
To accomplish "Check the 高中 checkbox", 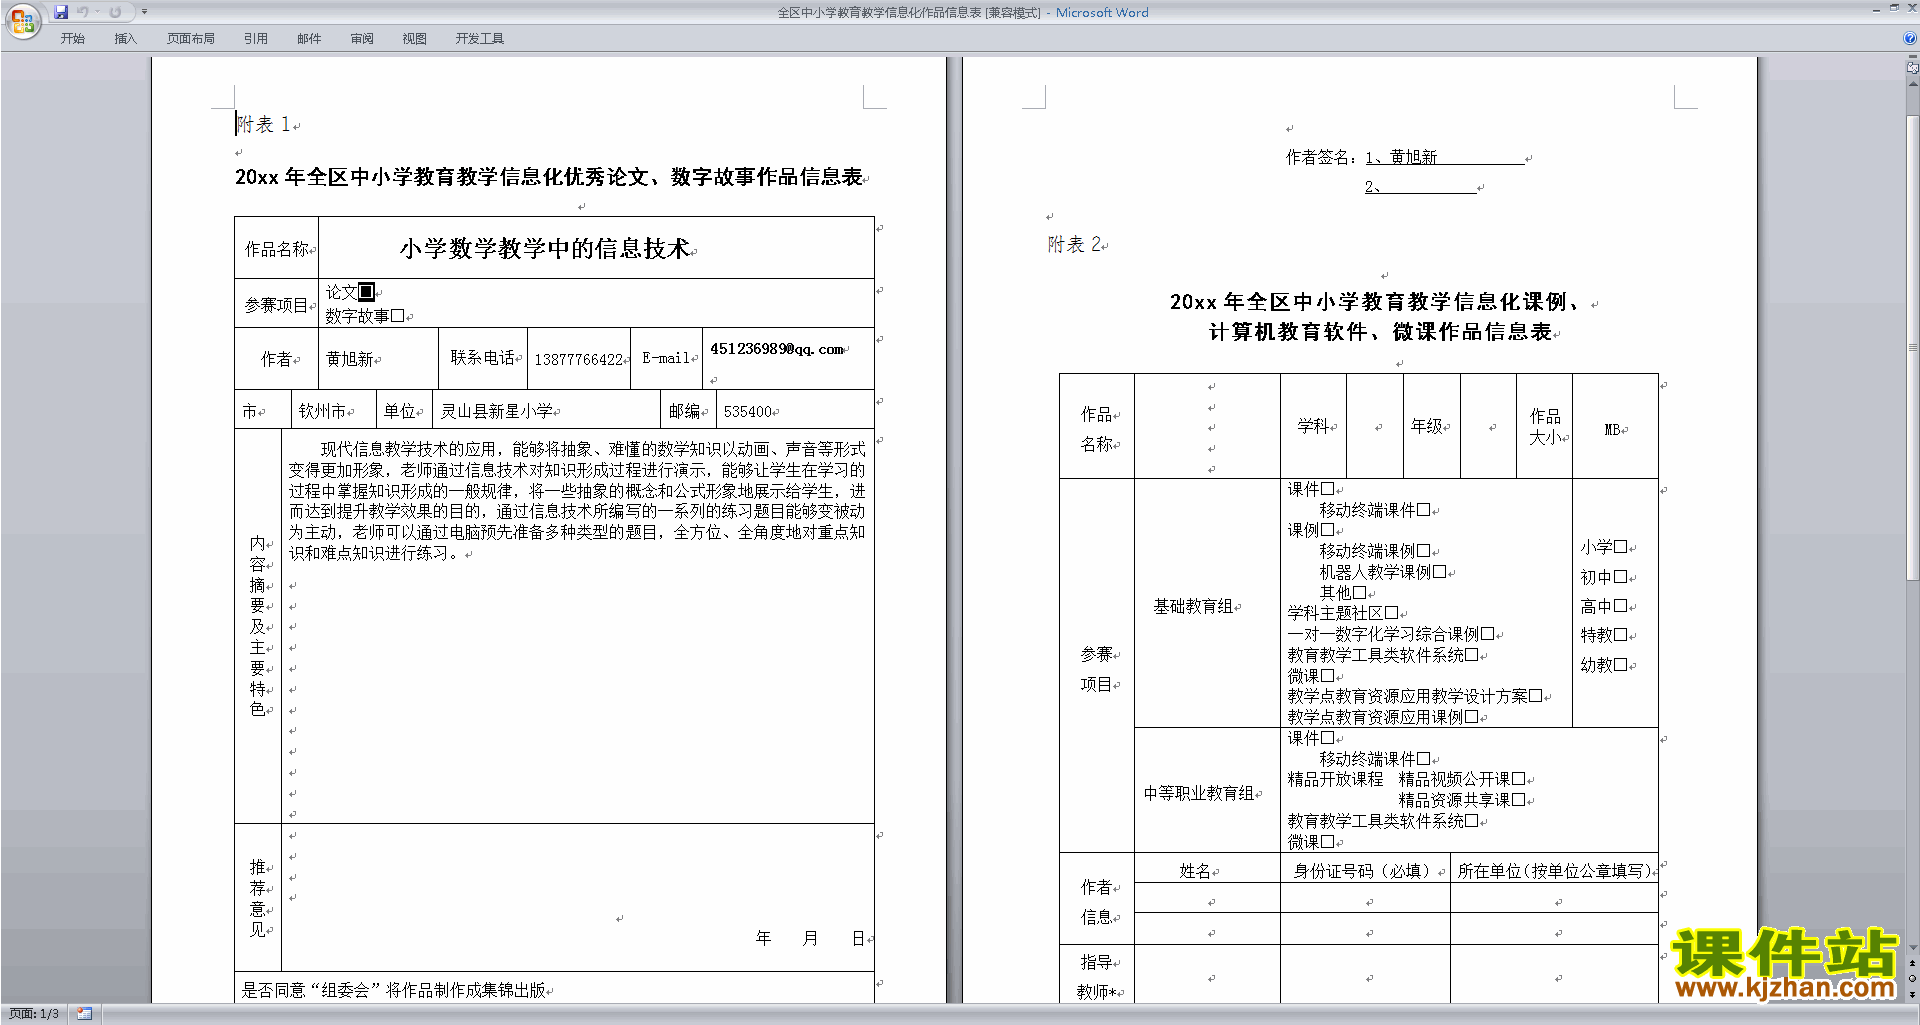I will click(x=1620, y=606).
